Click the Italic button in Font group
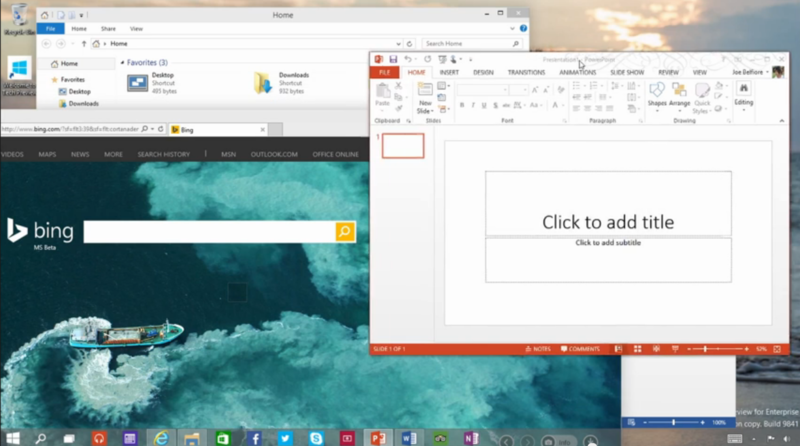Viewport: 800px width, 446px height. [x=473, y=105]
